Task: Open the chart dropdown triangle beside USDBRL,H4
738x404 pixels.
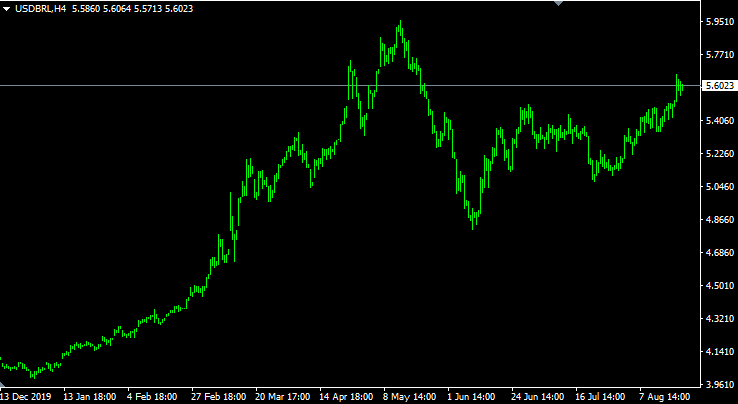Action: [x=7, y=9]
